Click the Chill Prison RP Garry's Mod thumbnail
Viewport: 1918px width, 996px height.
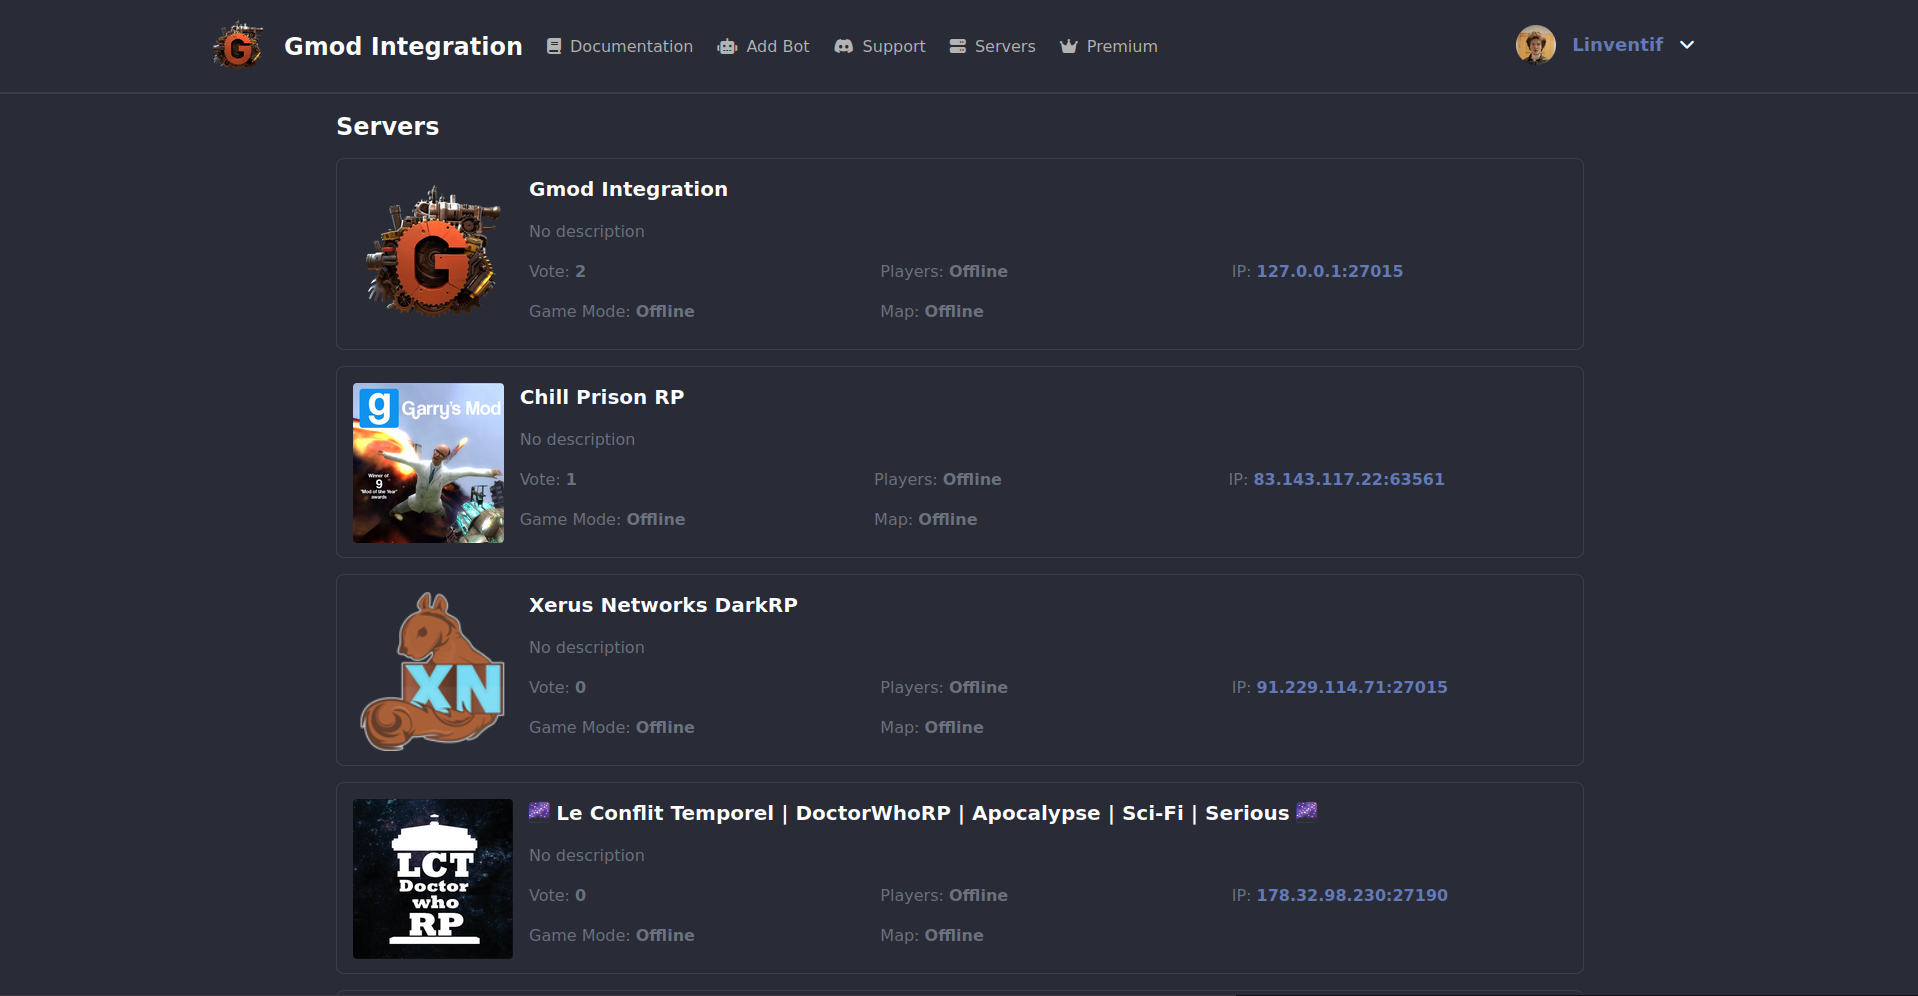point(428,463)
